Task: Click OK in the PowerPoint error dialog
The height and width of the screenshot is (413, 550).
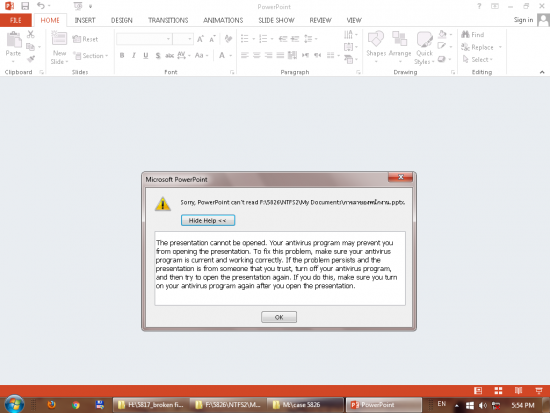Action: click(x=279, y=317)
